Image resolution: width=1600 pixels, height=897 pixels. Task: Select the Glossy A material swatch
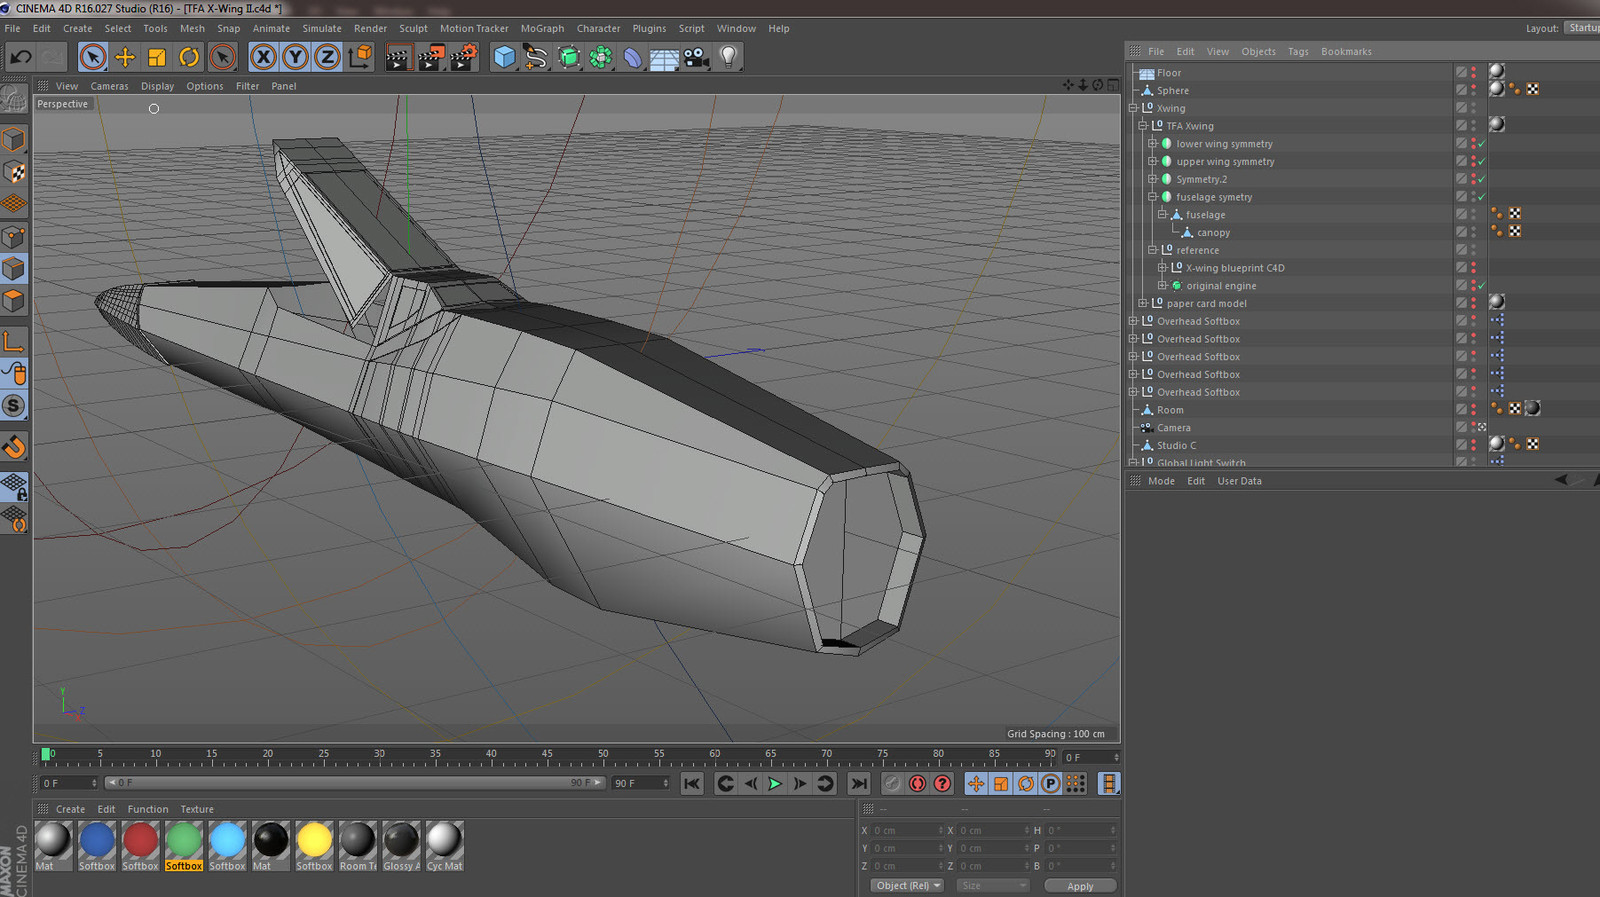coord(401,845)
